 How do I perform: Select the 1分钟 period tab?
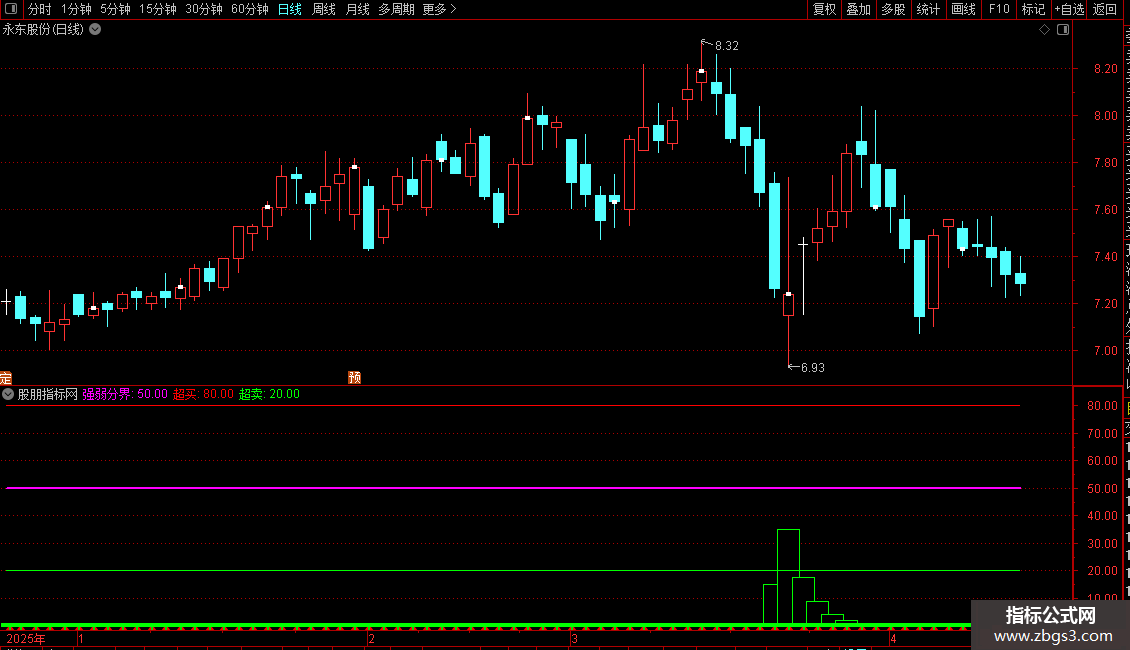click(x=76, y=9)
